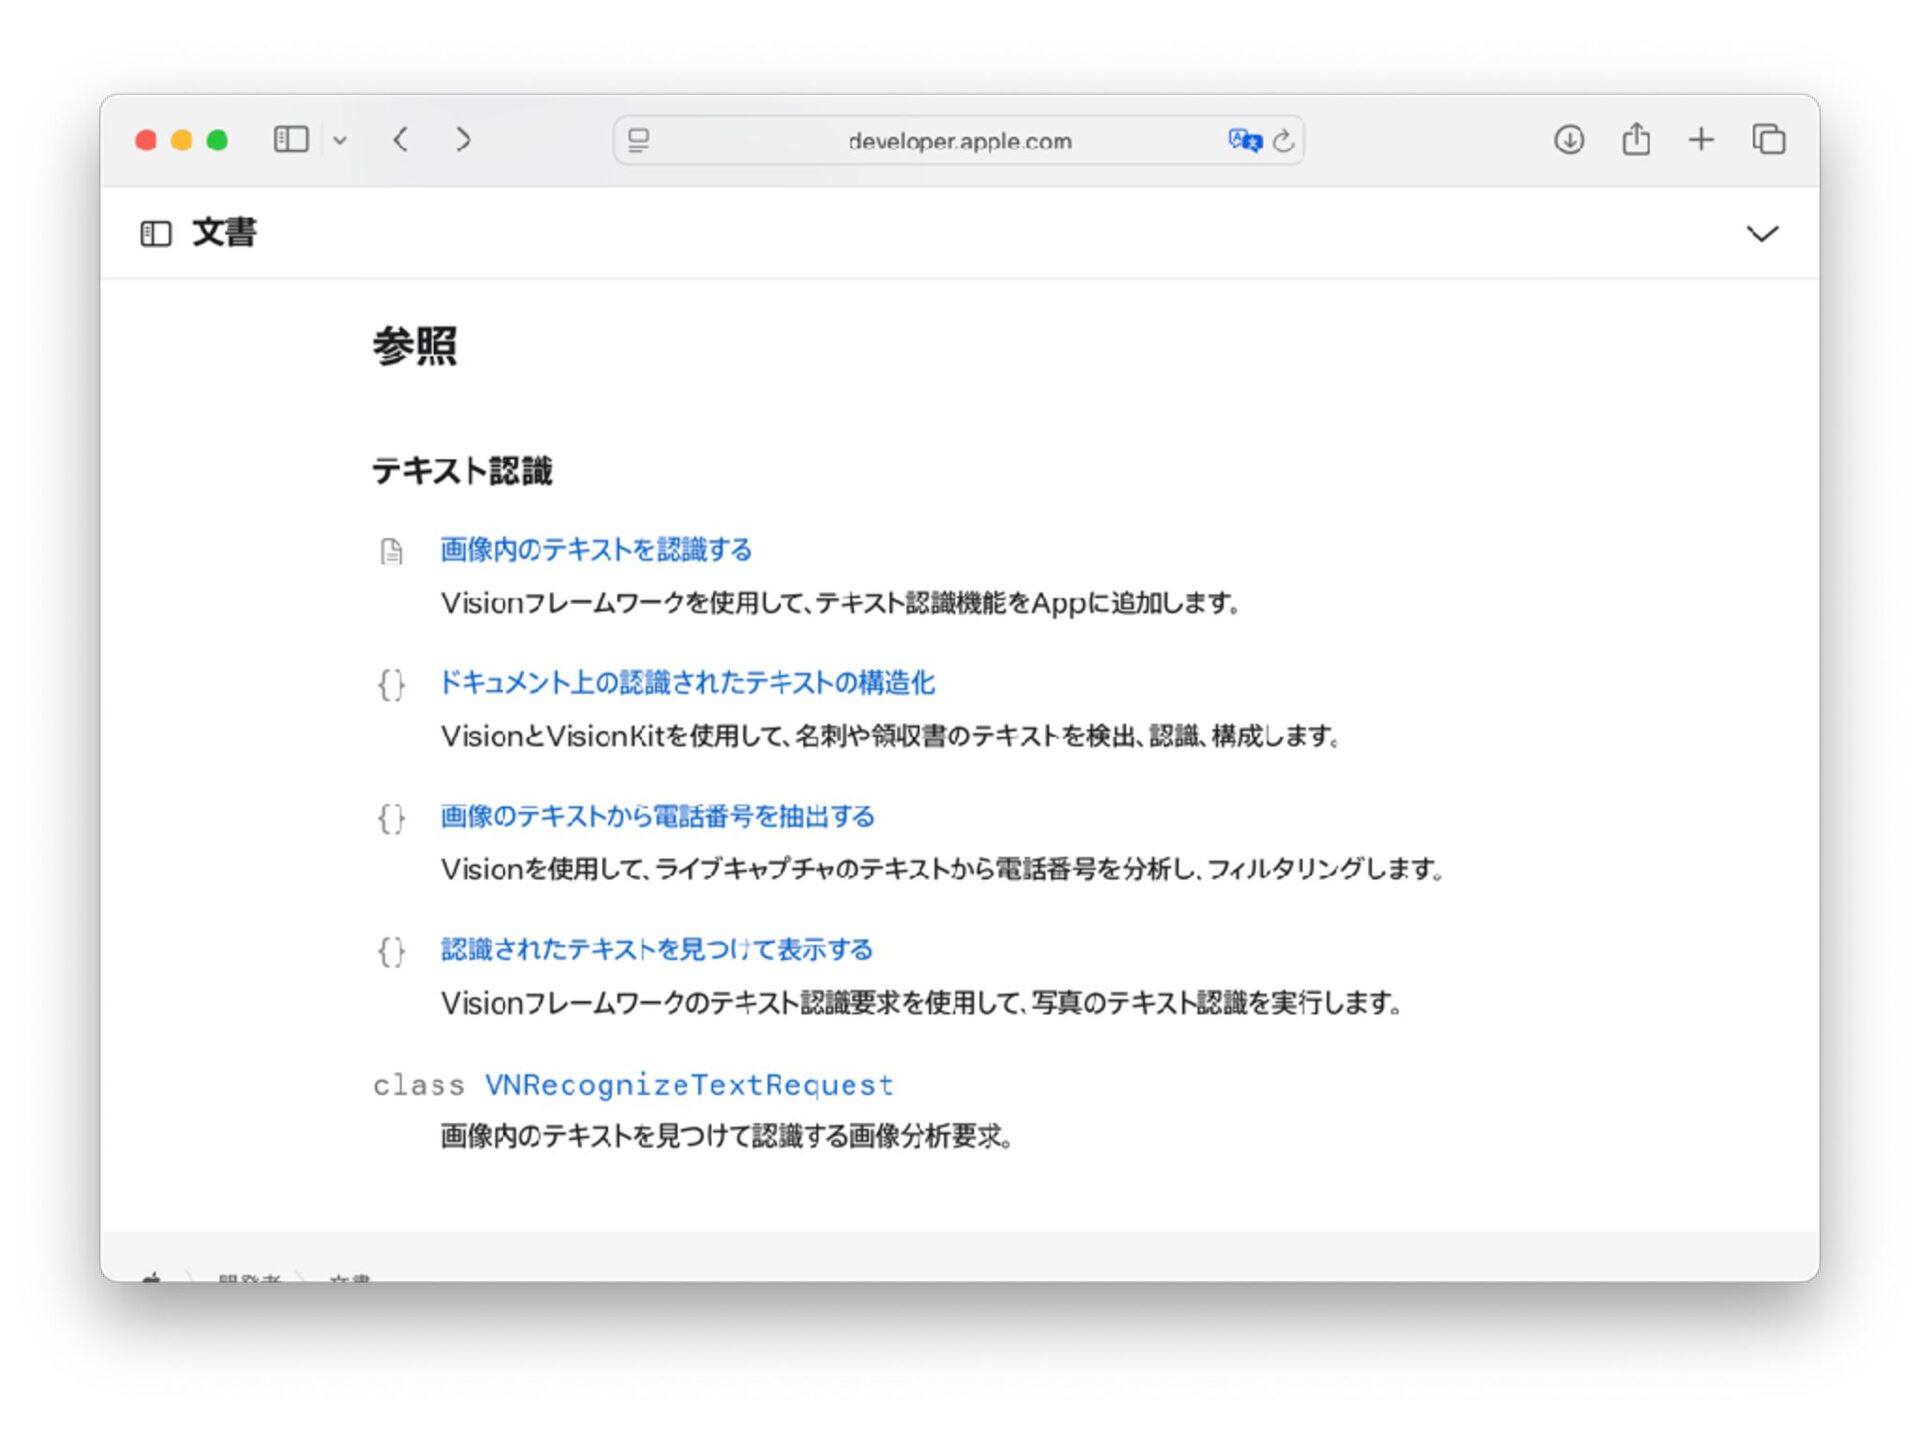
Task: Open the Share menu icon
Action: click(1635, 138)
